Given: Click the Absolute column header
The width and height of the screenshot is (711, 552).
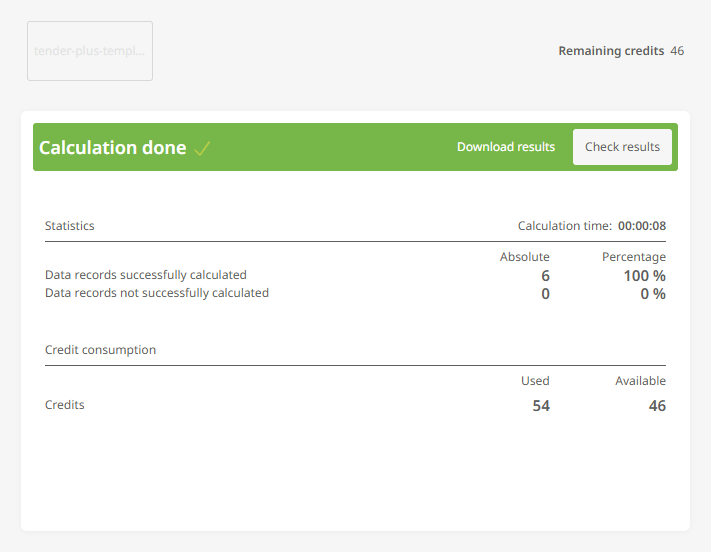Looking at the screenshot, I should point(524,257).
